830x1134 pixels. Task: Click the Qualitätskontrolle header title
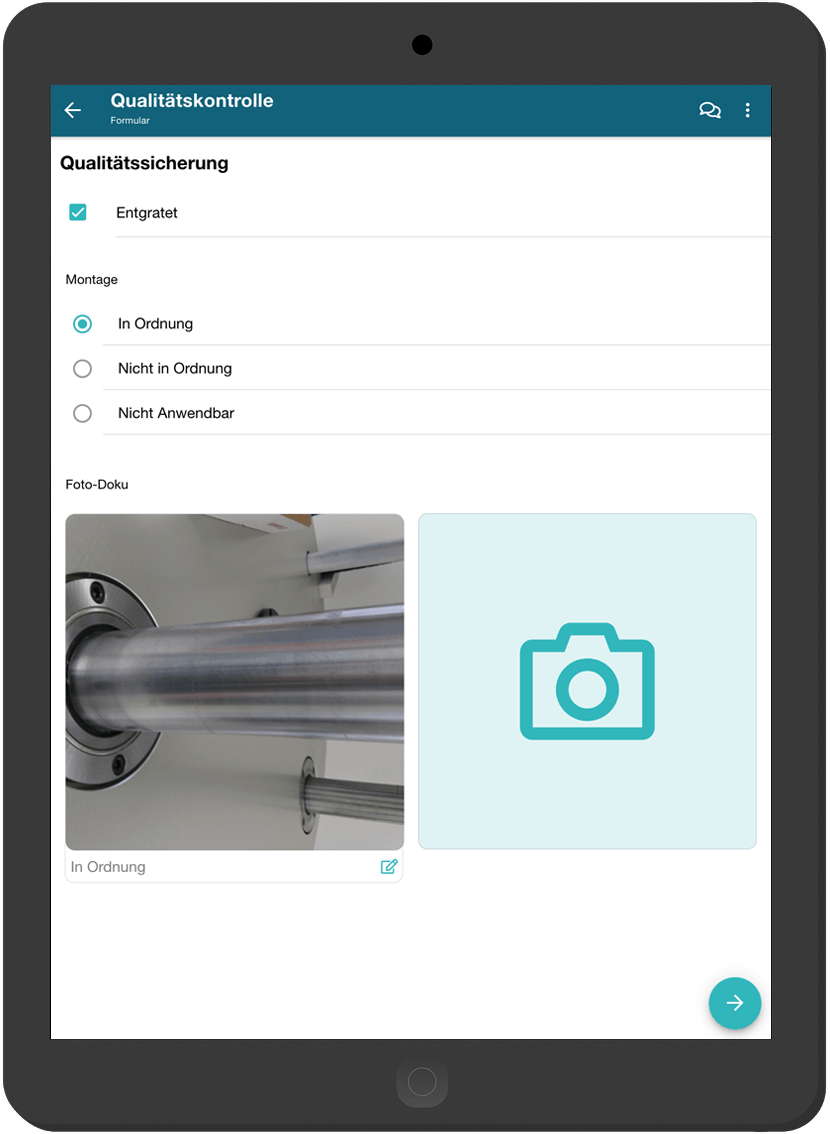[192, 101]
